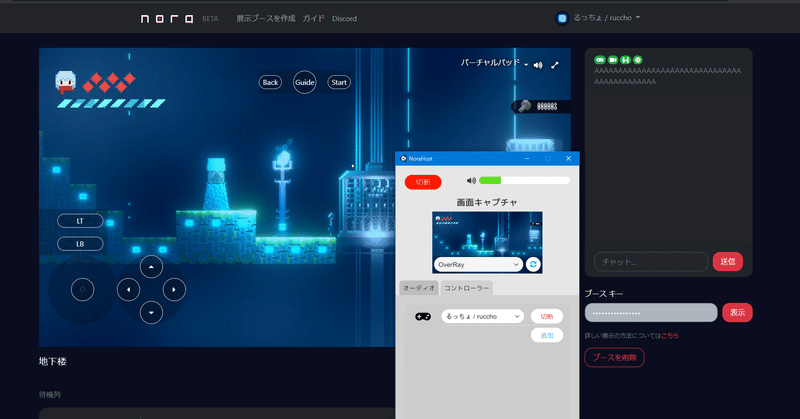Image resolution: width=800 pixels, height=419 pixels.
Task: Open the OverRay capture source dropdown
Action: point(478,264)
